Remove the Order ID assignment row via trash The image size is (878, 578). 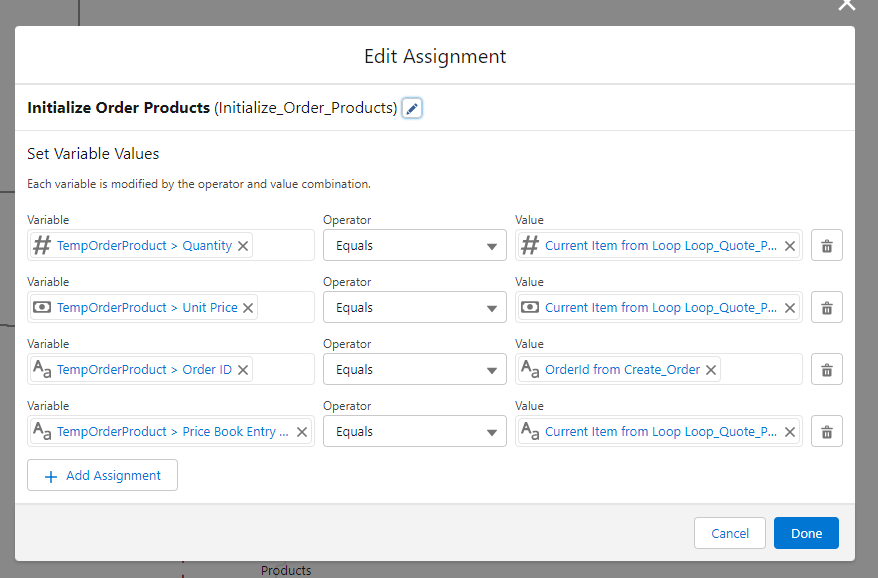826,370
